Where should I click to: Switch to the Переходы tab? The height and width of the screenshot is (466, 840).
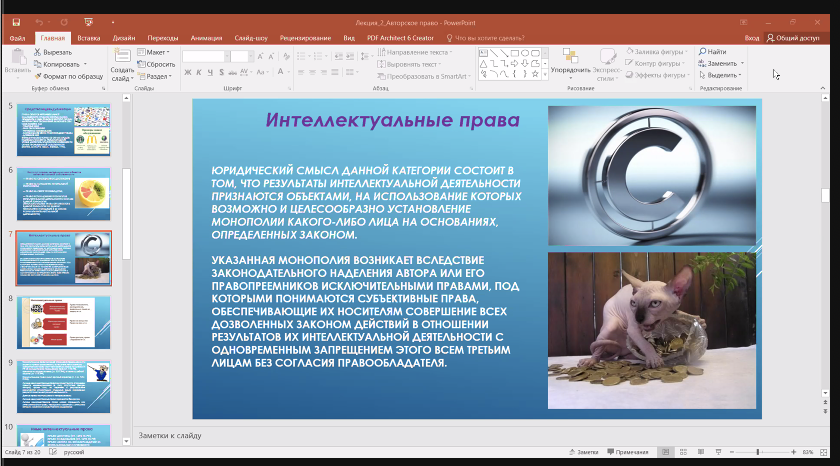pyautogui.click(x=163, y=38)
